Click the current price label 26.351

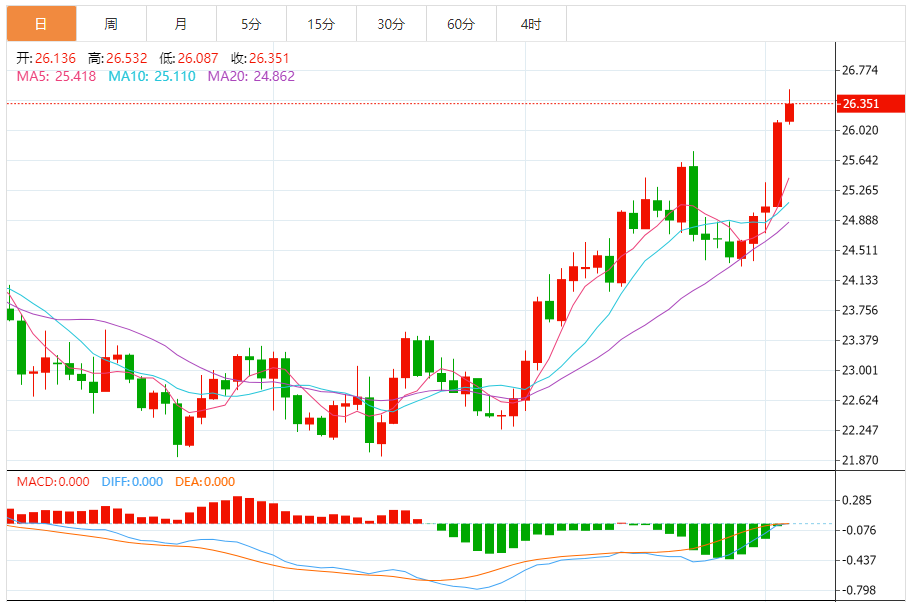click(871, 103)
